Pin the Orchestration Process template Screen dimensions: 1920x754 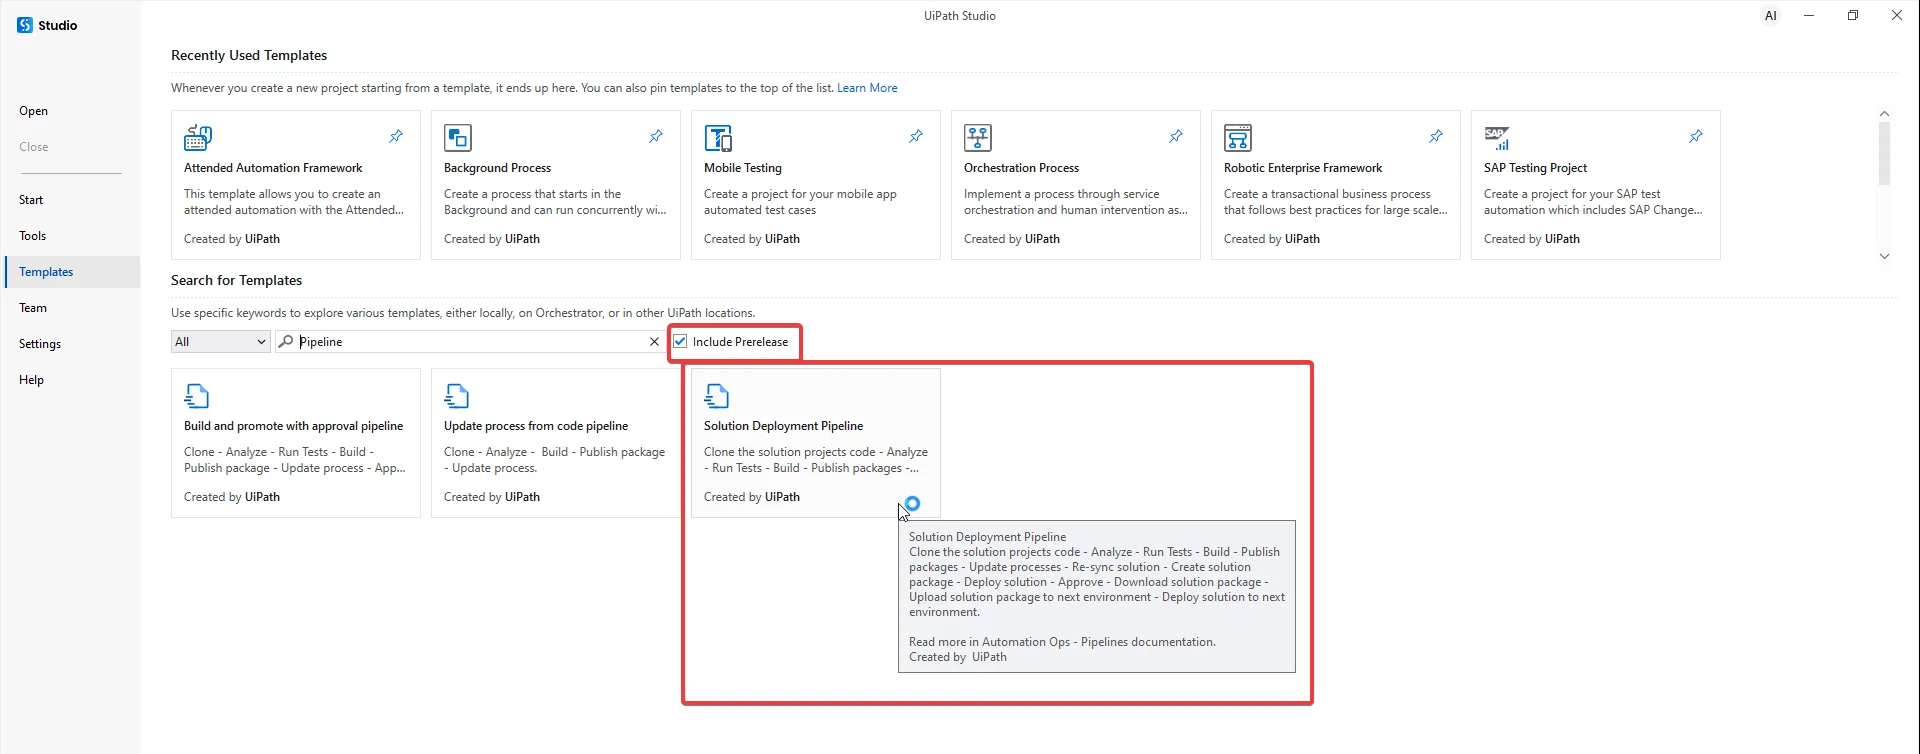click(x=1176, y=136)
